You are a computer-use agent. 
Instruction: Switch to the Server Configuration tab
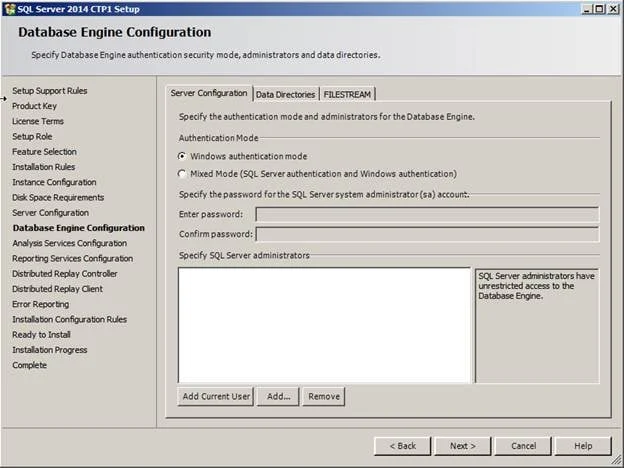(209, 93)
